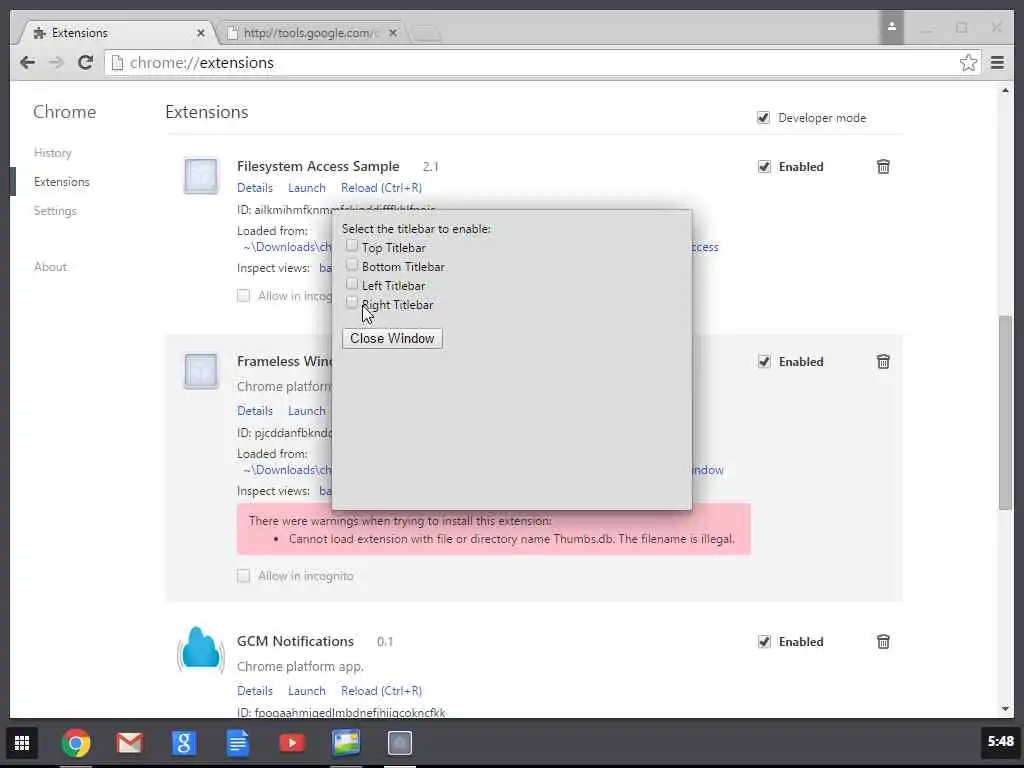The width and height of the screenshot is (1024, 768).
Task: Open the image gallery shelf icon
Action: click(x=345, y=743)
